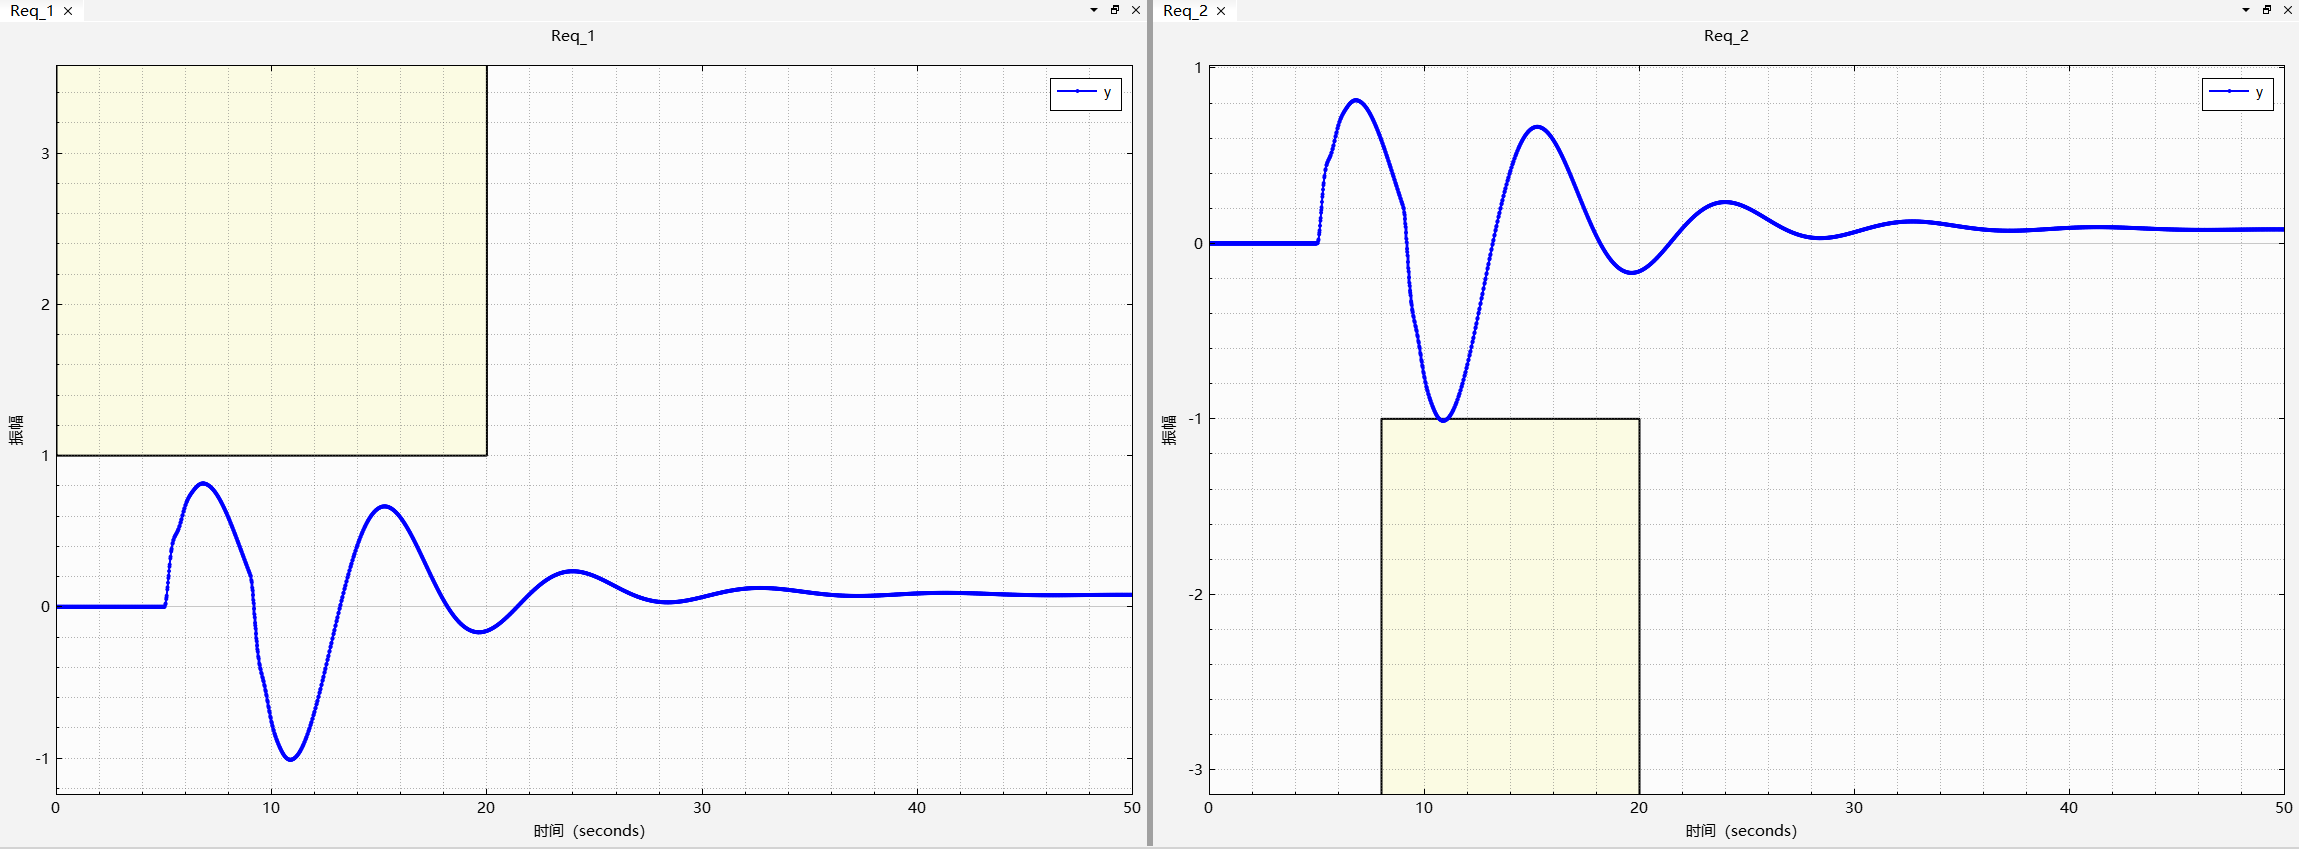The image size is (2299, 849).
Task: Click the 时间 (seconds) axis label in Req_2
Action: (1741, 831)
